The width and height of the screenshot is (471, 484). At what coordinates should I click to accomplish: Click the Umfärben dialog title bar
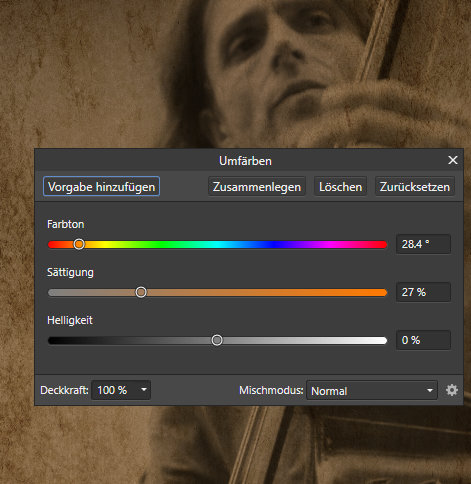(245, 161)
